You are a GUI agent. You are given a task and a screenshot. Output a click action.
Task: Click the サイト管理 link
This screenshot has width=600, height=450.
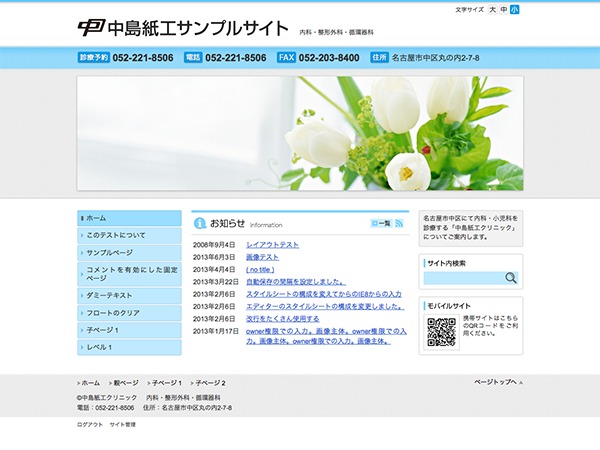click(123, 424)
